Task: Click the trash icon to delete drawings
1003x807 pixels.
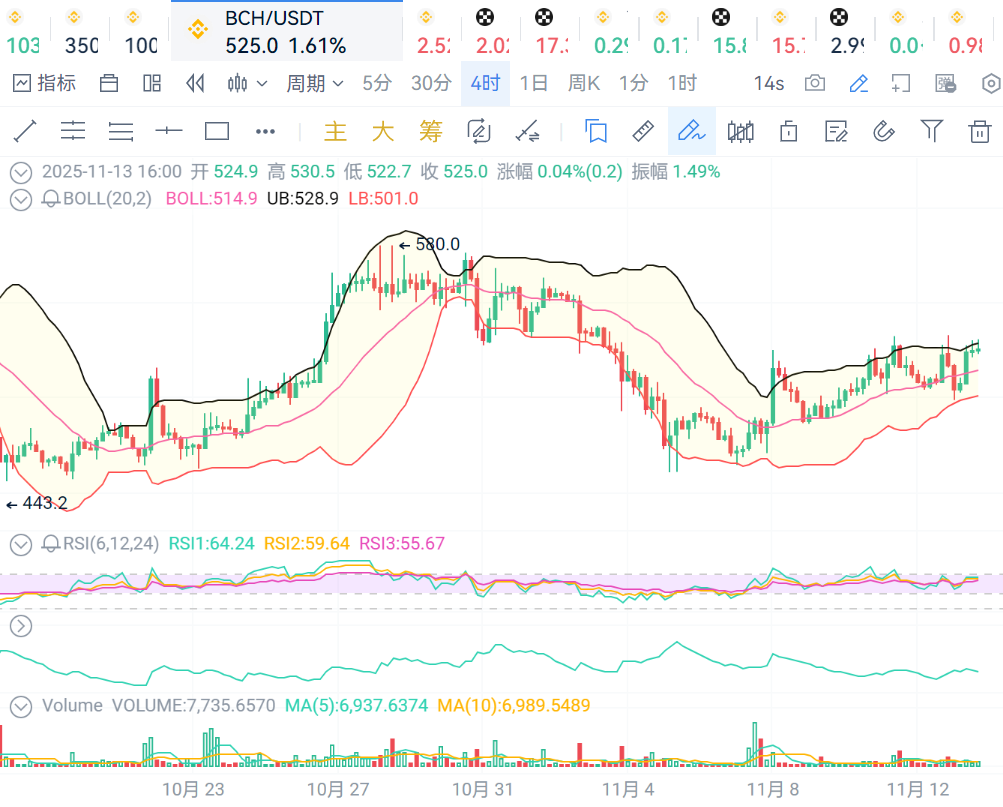Action: [x=979, y=131]
